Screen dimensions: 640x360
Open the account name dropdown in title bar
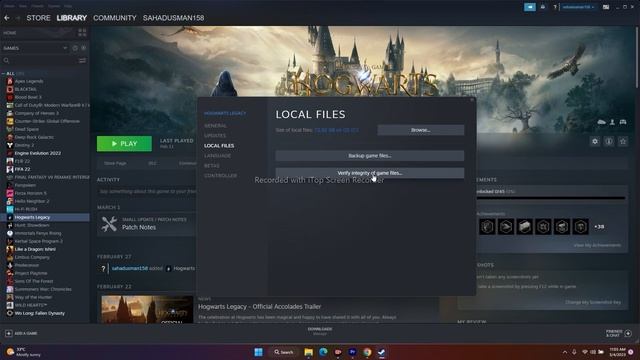coord(578,7)
